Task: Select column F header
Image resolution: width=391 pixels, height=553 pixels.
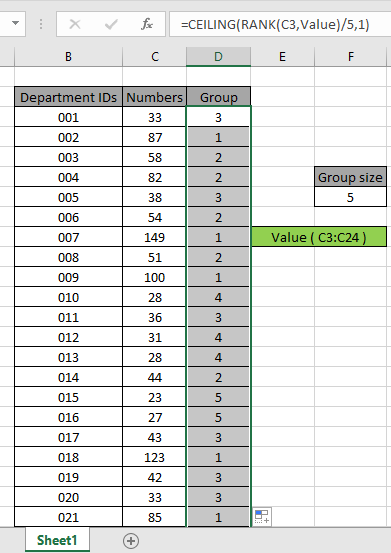Action: pyautogui.click(x=350, y=56)
